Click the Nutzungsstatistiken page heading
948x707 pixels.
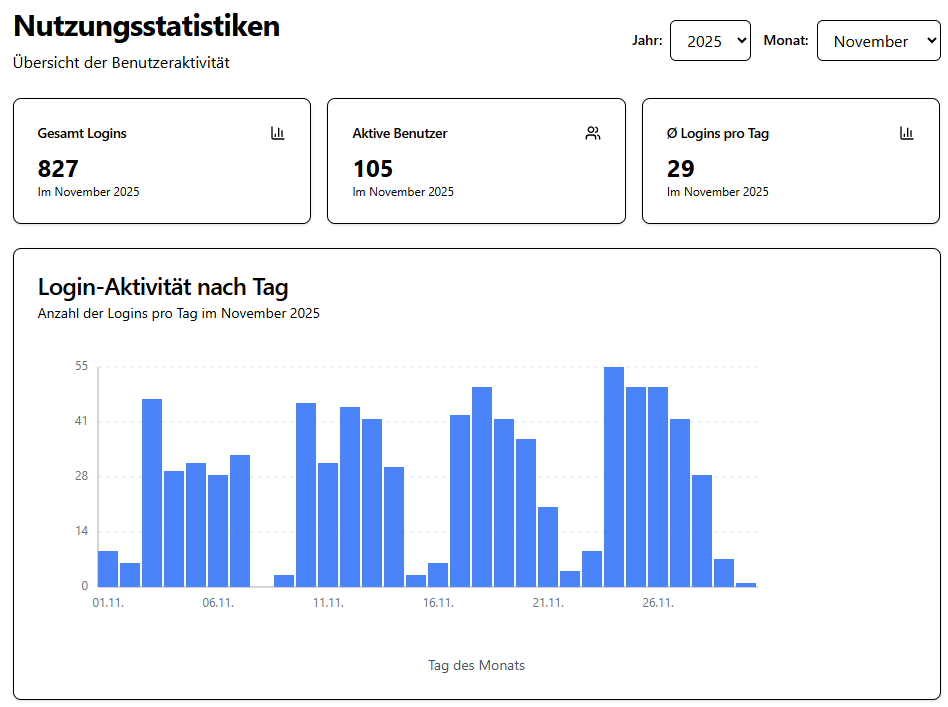[x=146, y=27]
